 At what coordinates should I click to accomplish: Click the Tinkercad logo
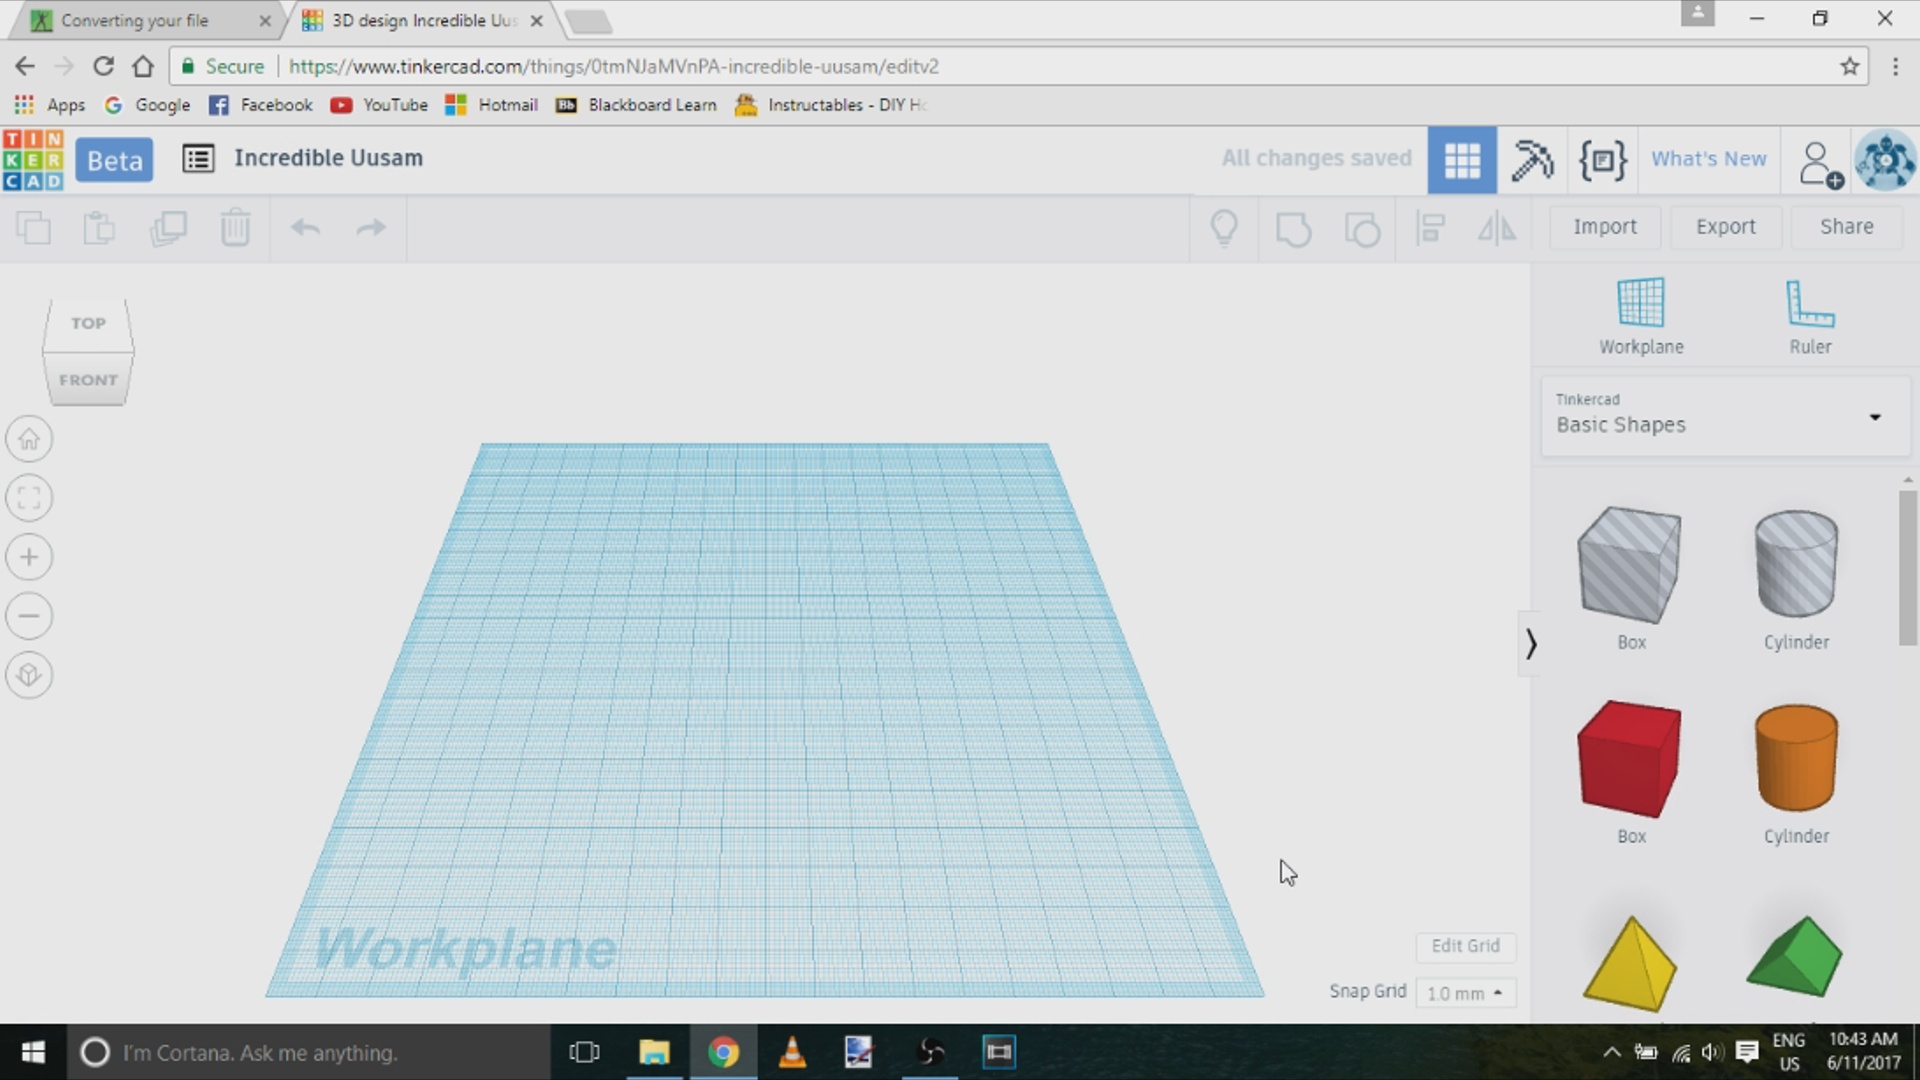pyautogui.click(x=33, y=160)
